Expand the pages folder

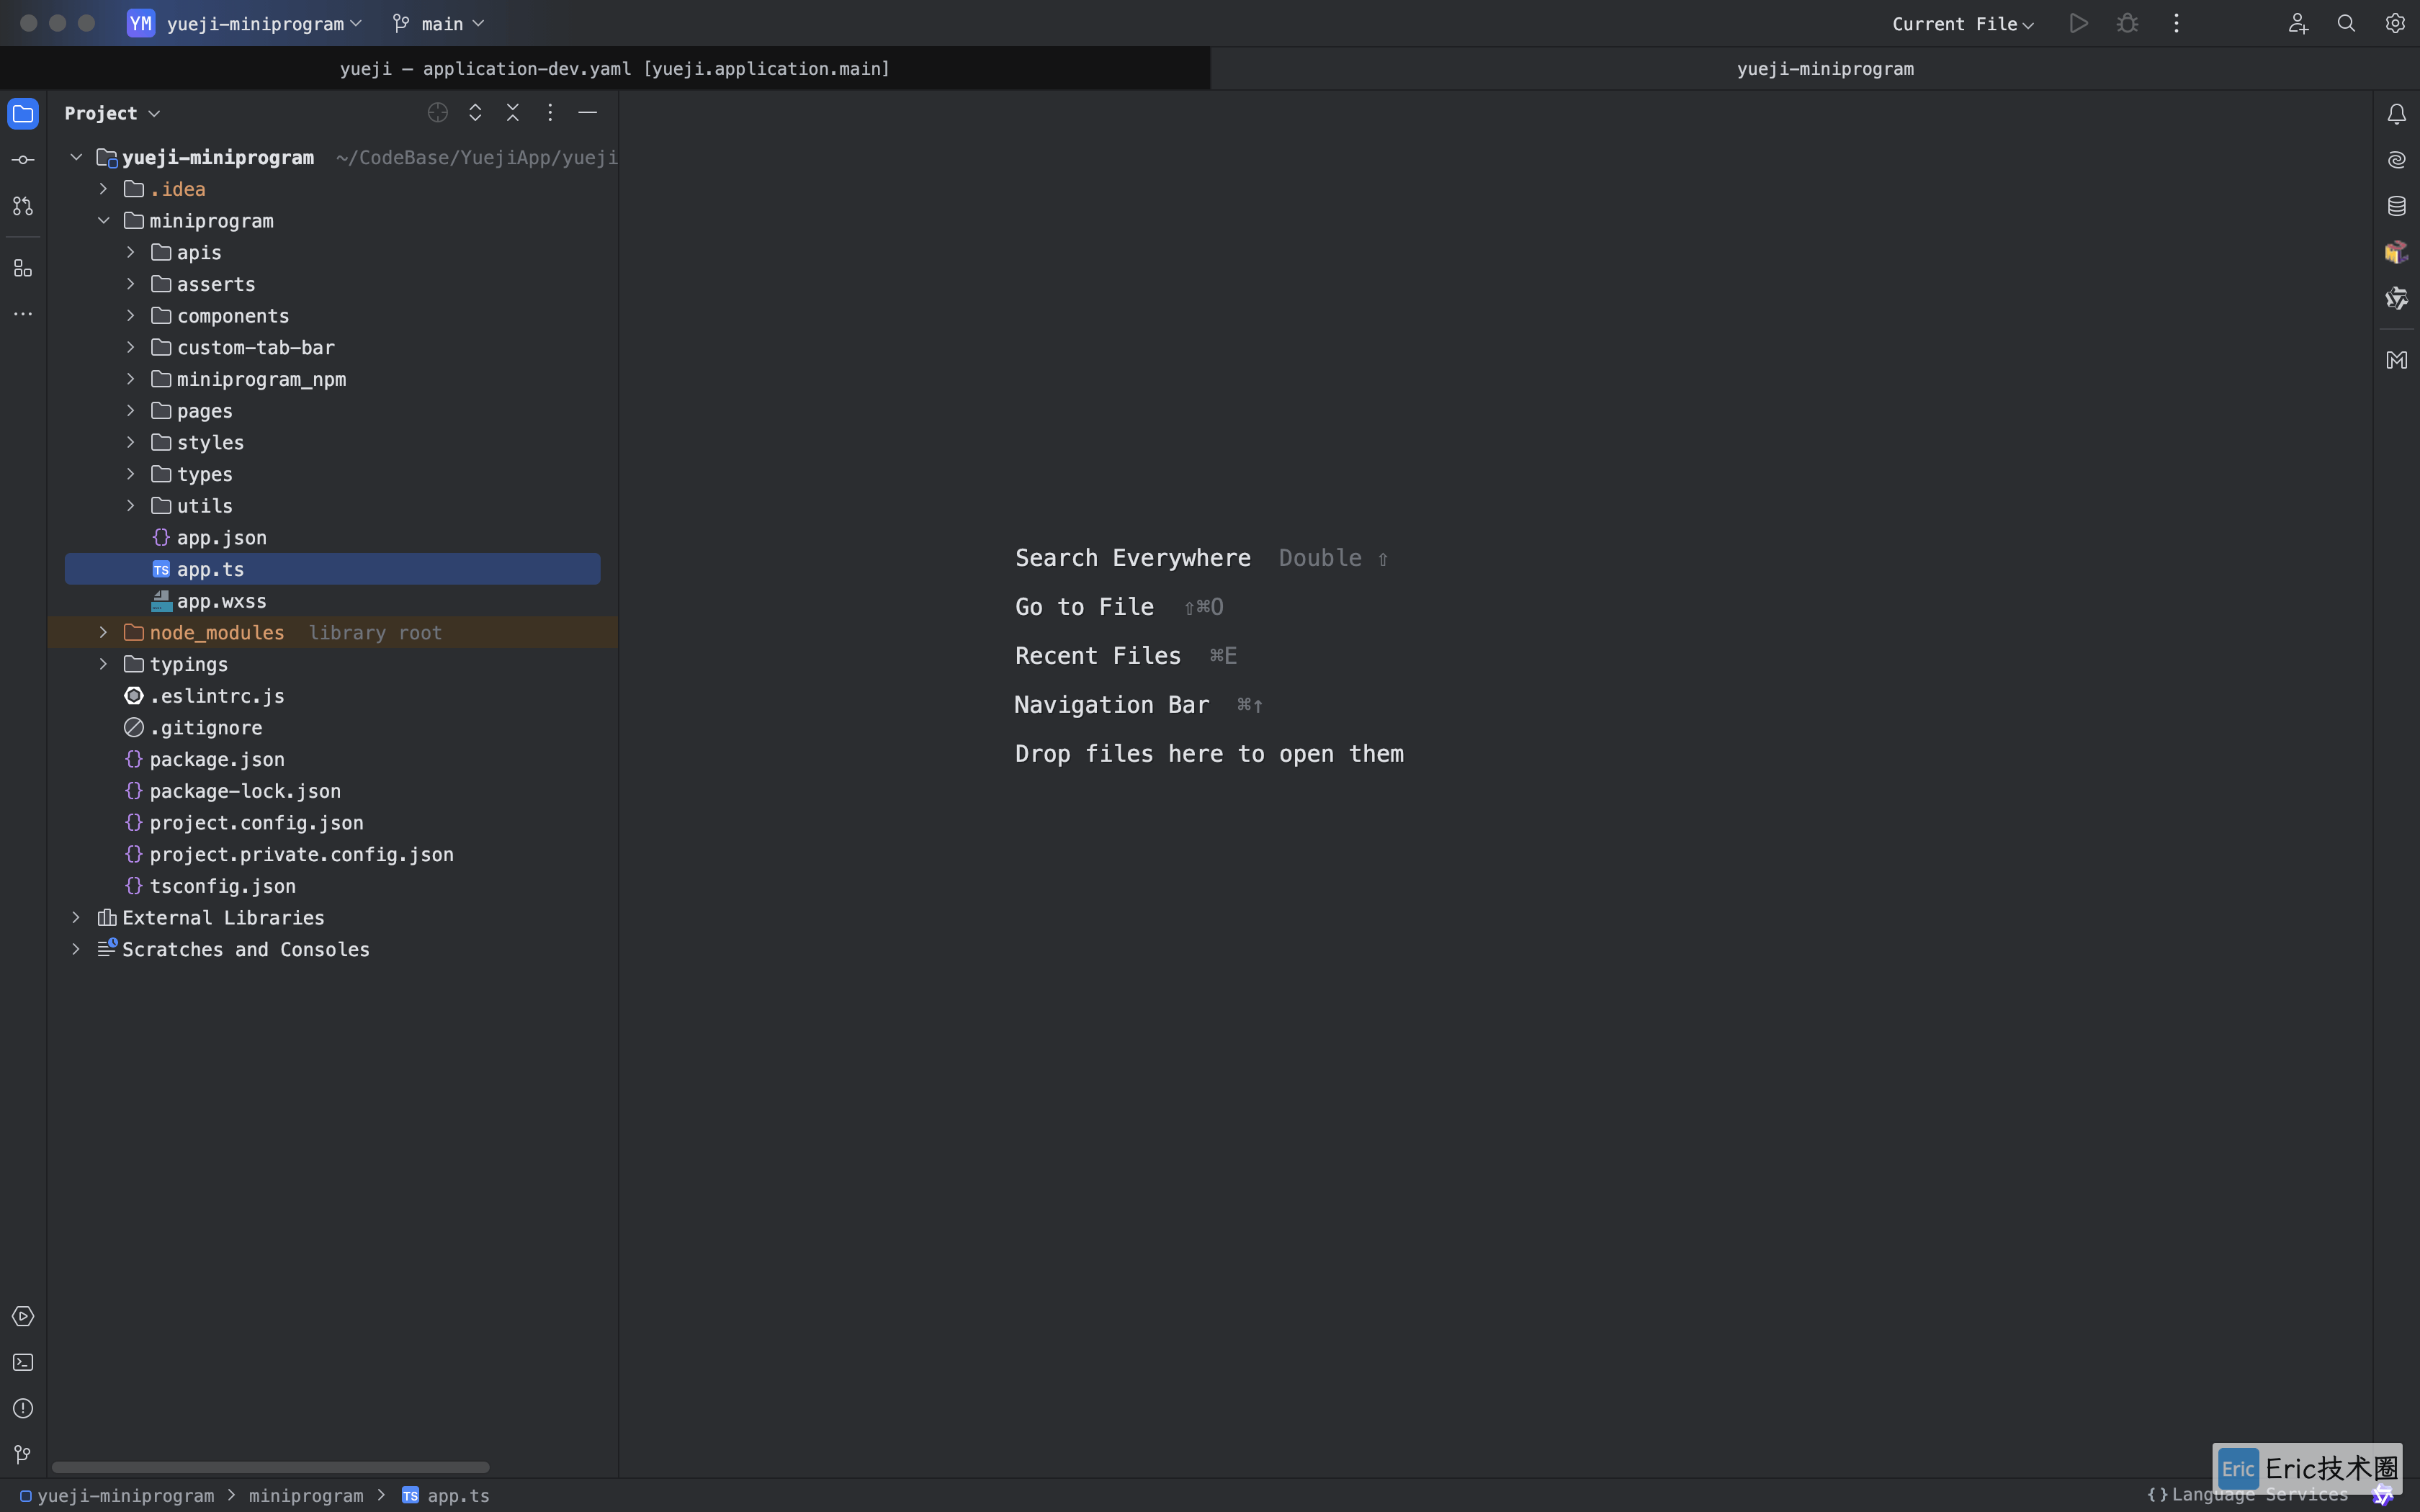[131, 411]
